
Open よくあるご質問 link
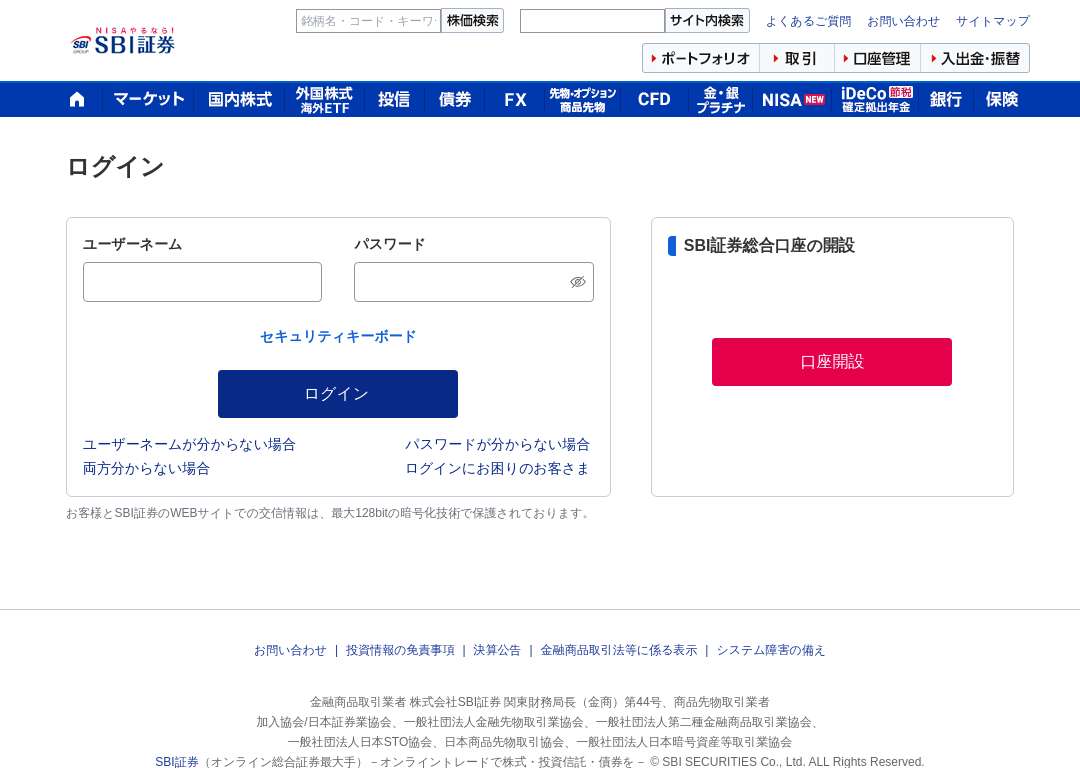tap(809, 21)
